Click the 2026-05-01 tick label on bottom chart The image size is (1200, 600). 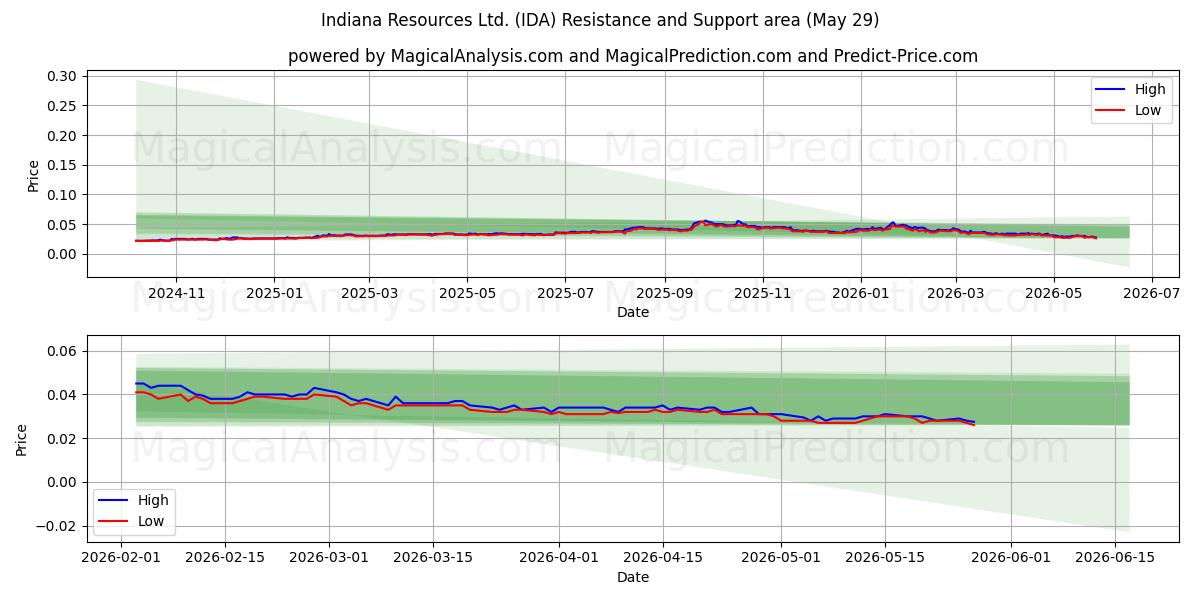pyautogui.click(x=781, y=559)
